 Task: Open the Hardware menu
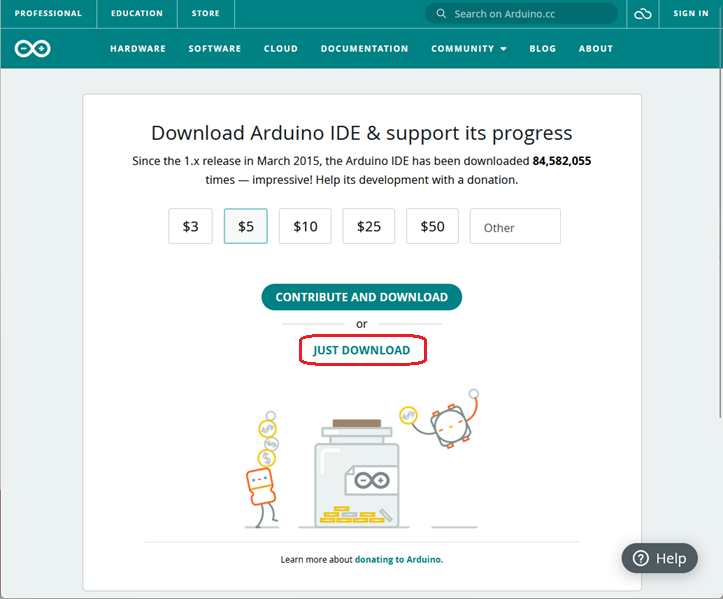coord(137,49)
